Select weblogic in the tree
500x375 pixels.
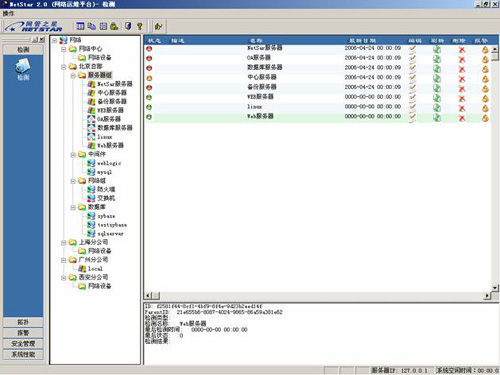109,163
